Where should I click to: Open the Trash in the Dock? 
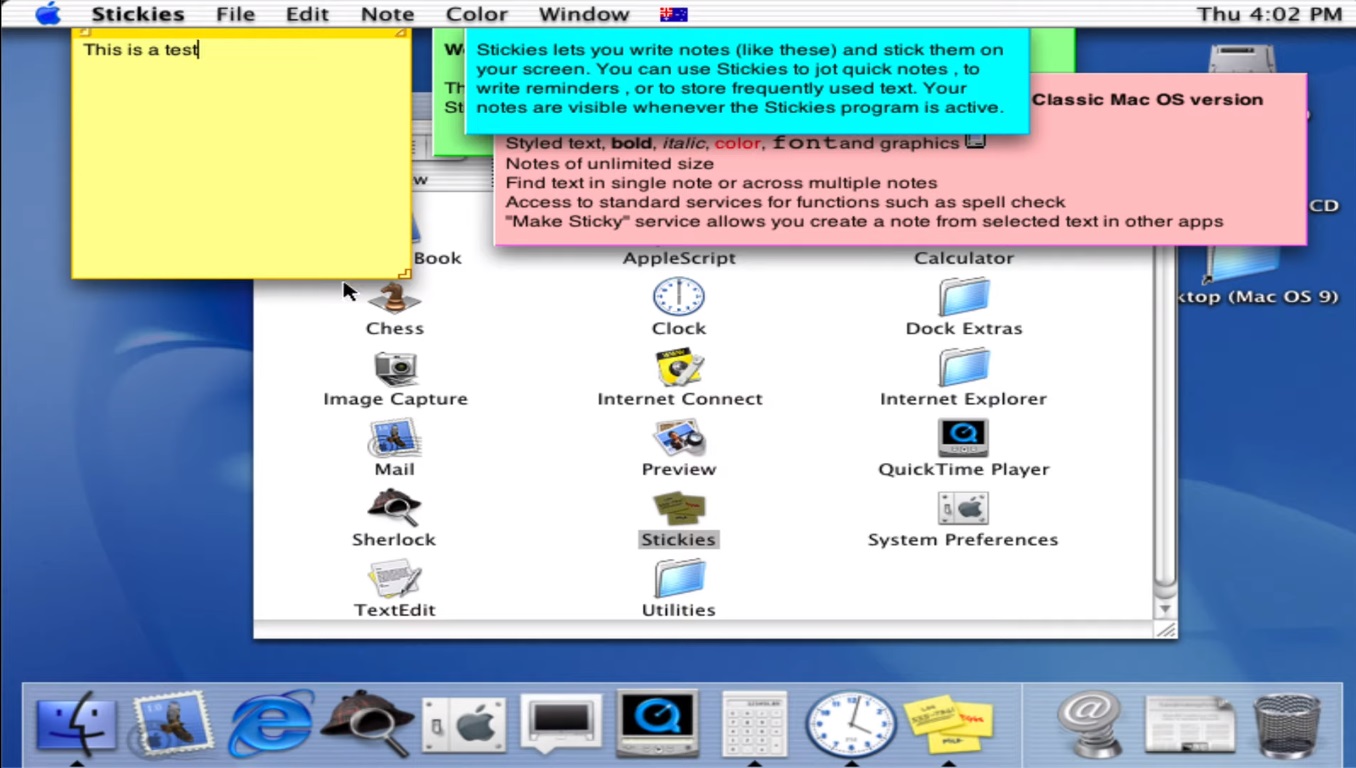(1287, 724)
